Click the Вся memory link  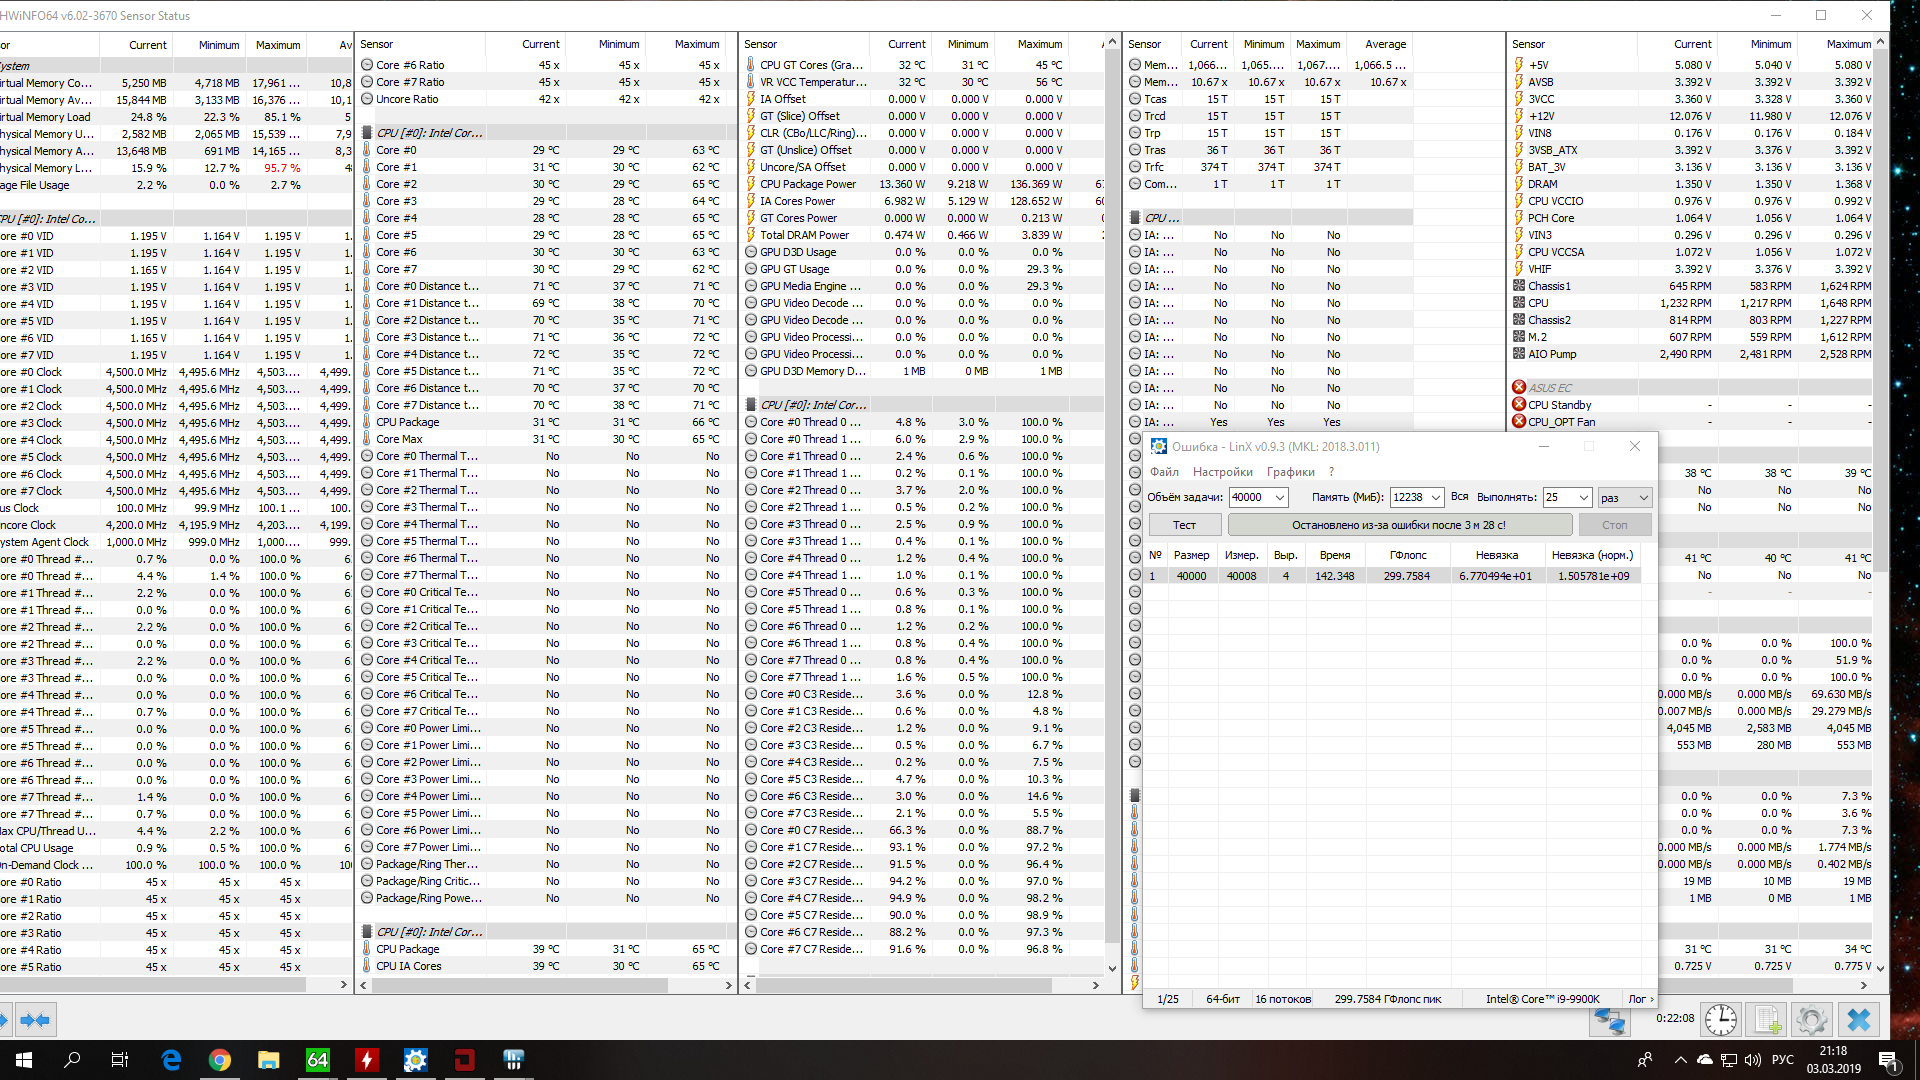coord(1459,497)
